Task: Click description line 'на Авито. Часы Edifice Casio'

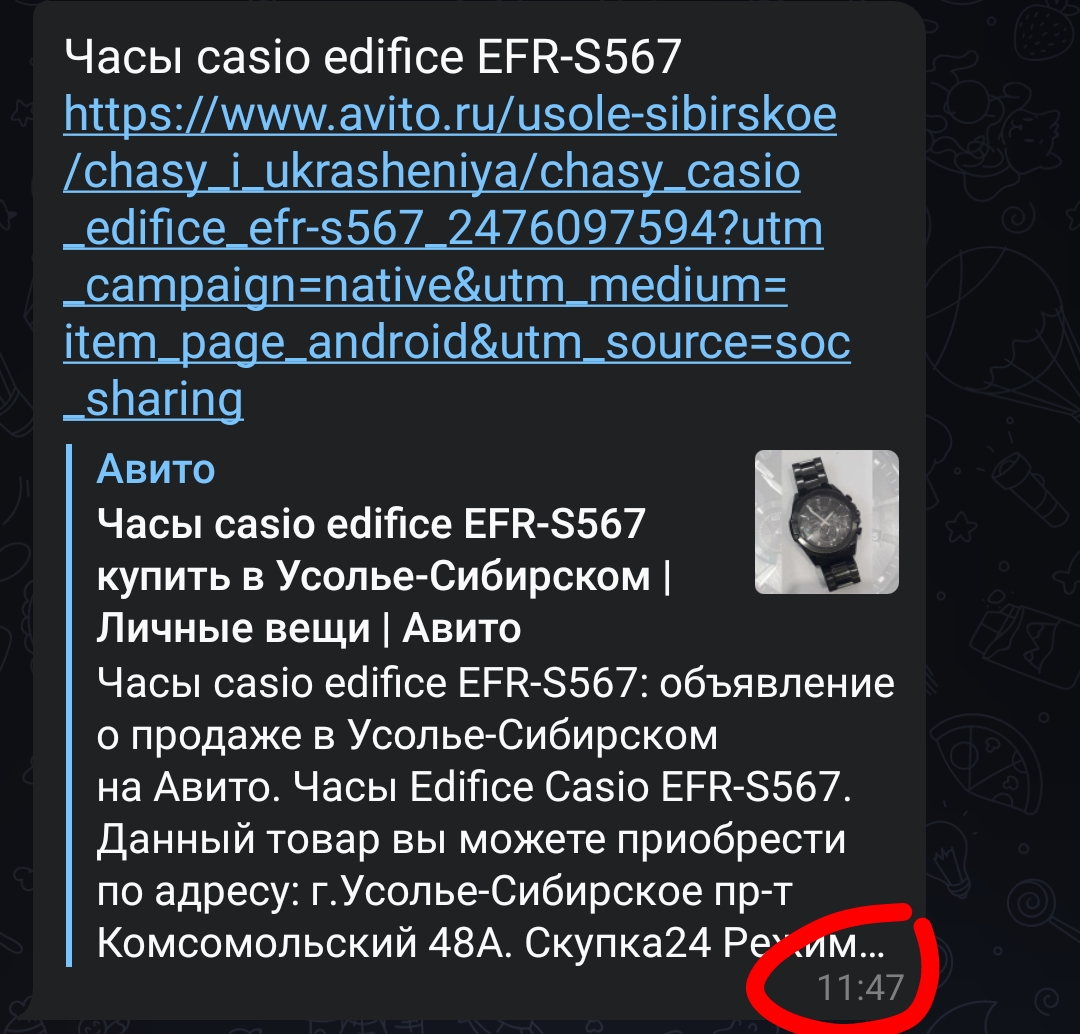Action: click(474, 787)
